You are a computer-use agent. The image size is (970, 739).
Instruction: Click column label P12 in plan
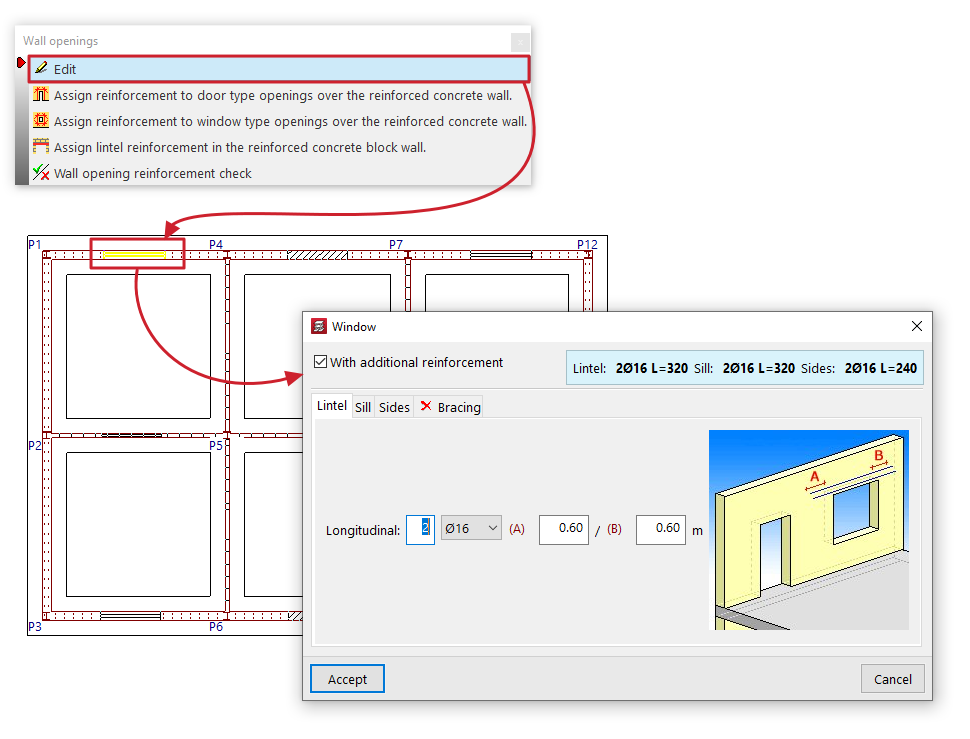click(587, 244)
